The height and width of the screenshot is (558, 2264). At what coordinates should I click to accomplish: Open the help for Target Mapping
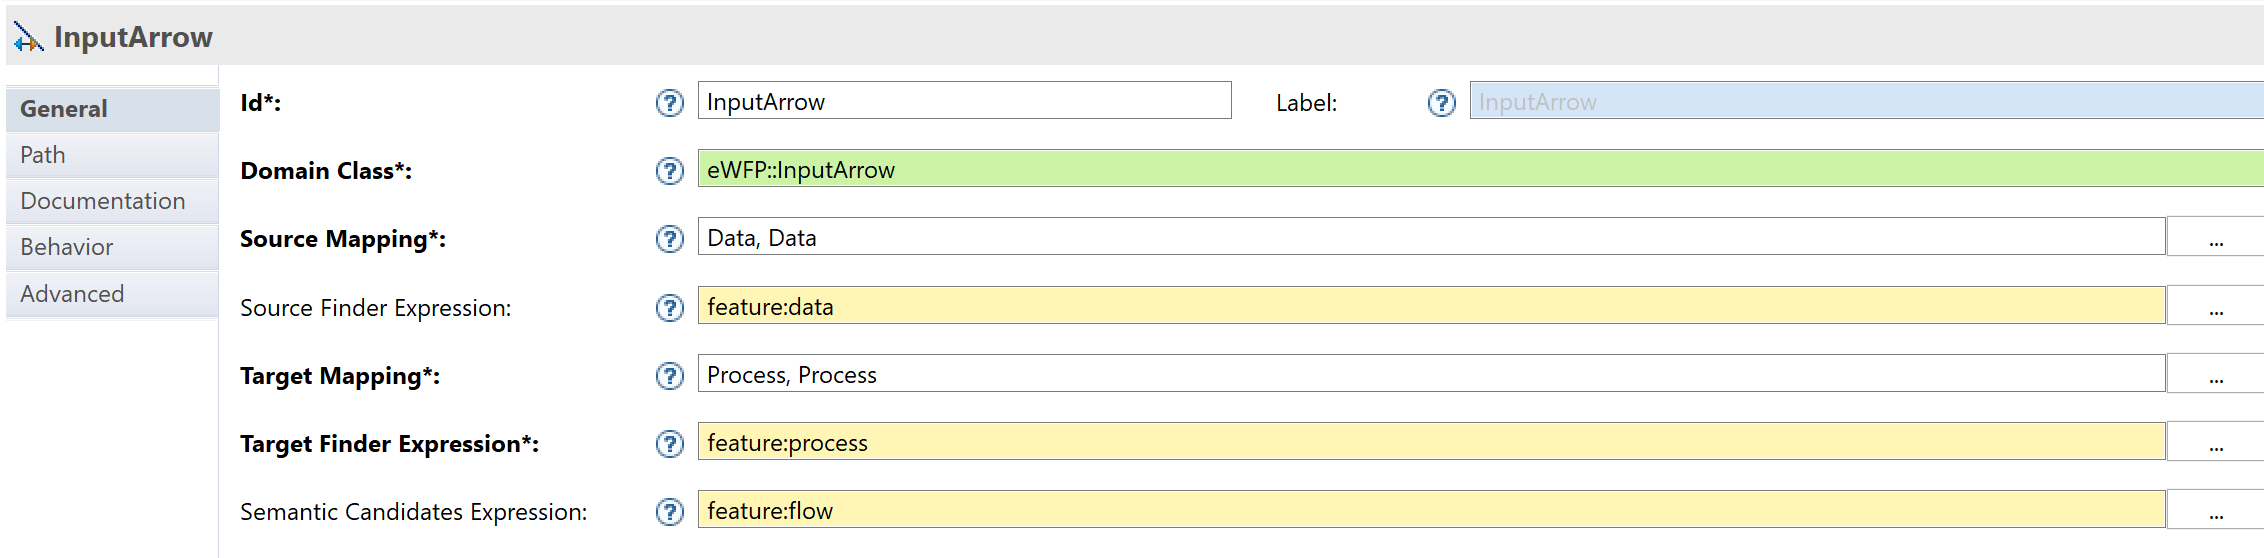tap(670, 376)
